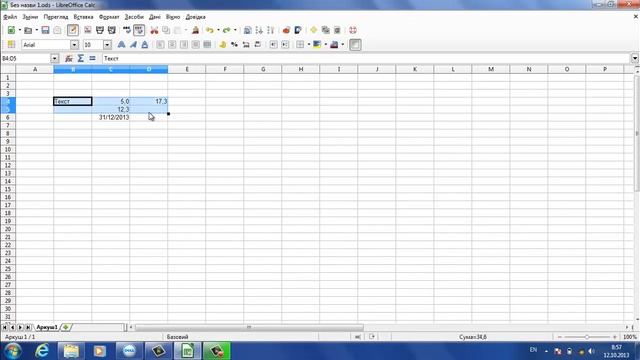Align cell contents right
640x360 pixels.
[x=184, y=44]
